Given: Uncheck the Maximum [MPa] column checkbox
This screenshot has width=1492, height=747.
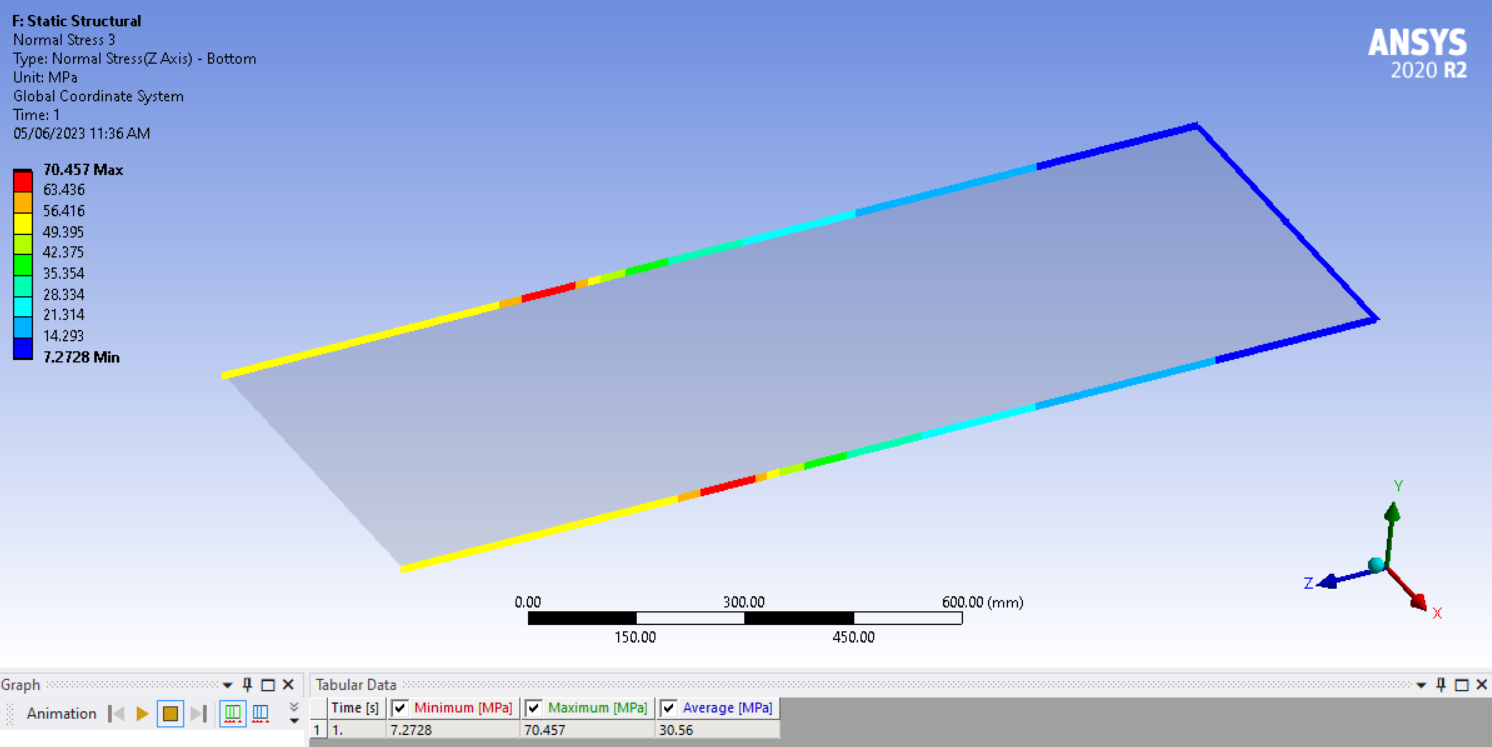Looking at the screenshot, I should (x=534, y=708).
